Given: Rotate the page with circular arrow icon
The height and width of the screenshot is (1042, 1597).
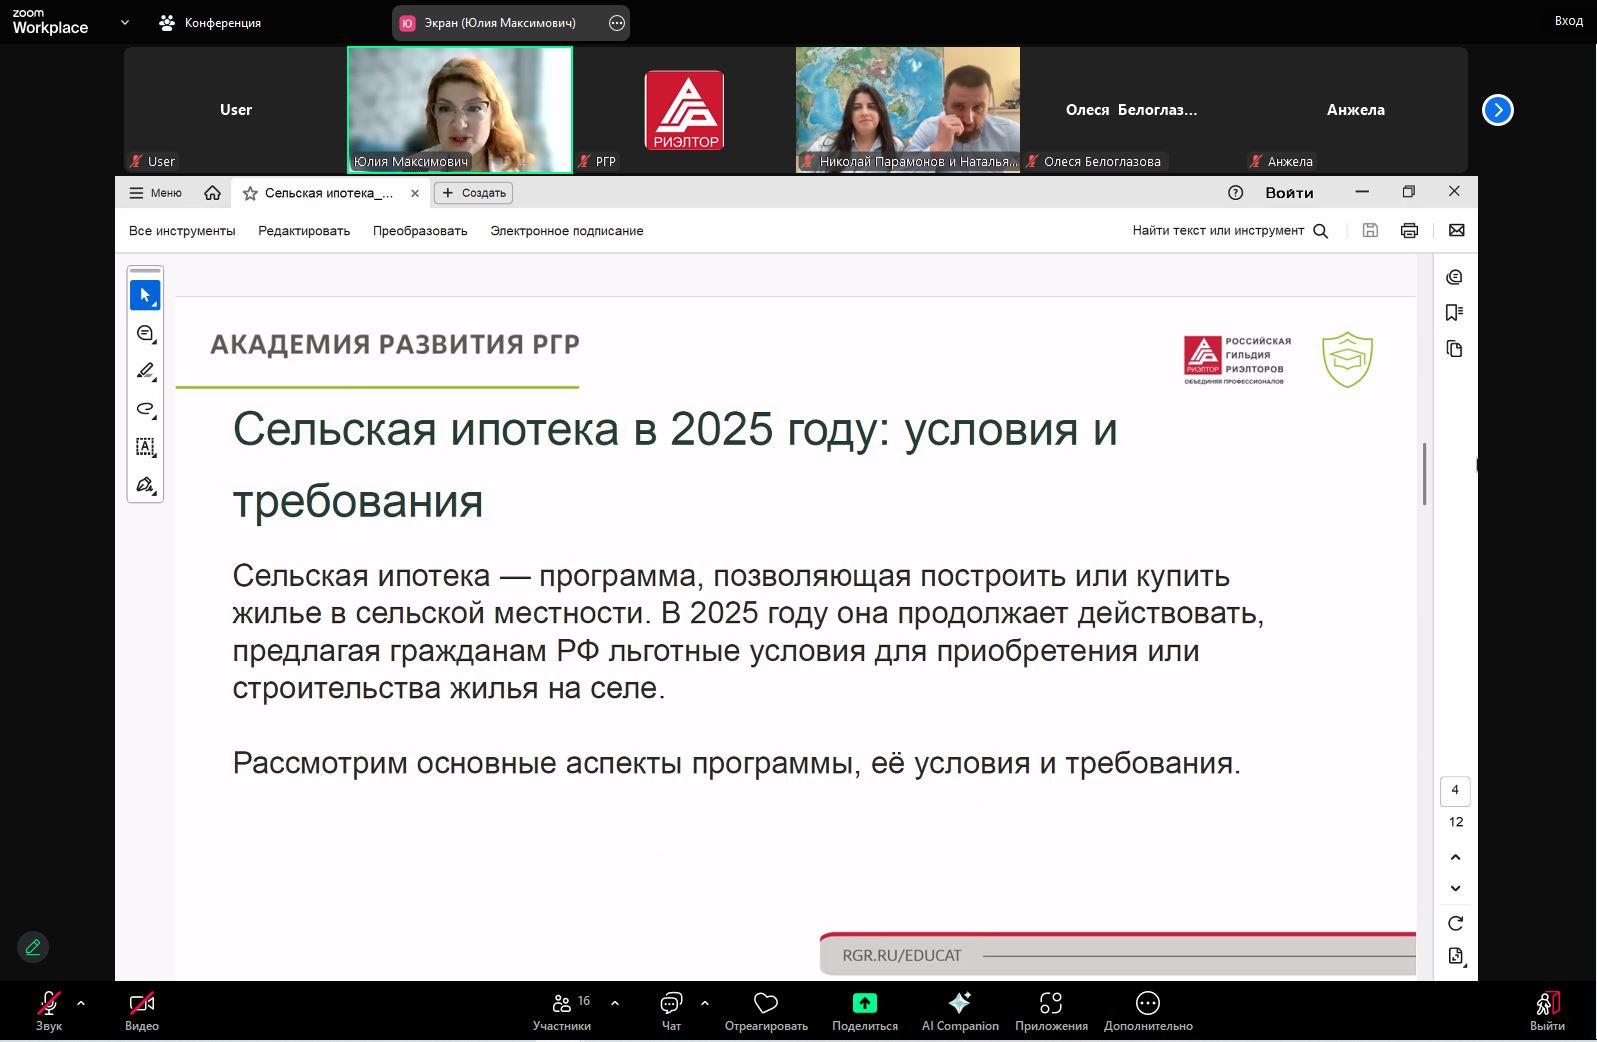Looking at the screenshot, I should (x=1455, y=923).
